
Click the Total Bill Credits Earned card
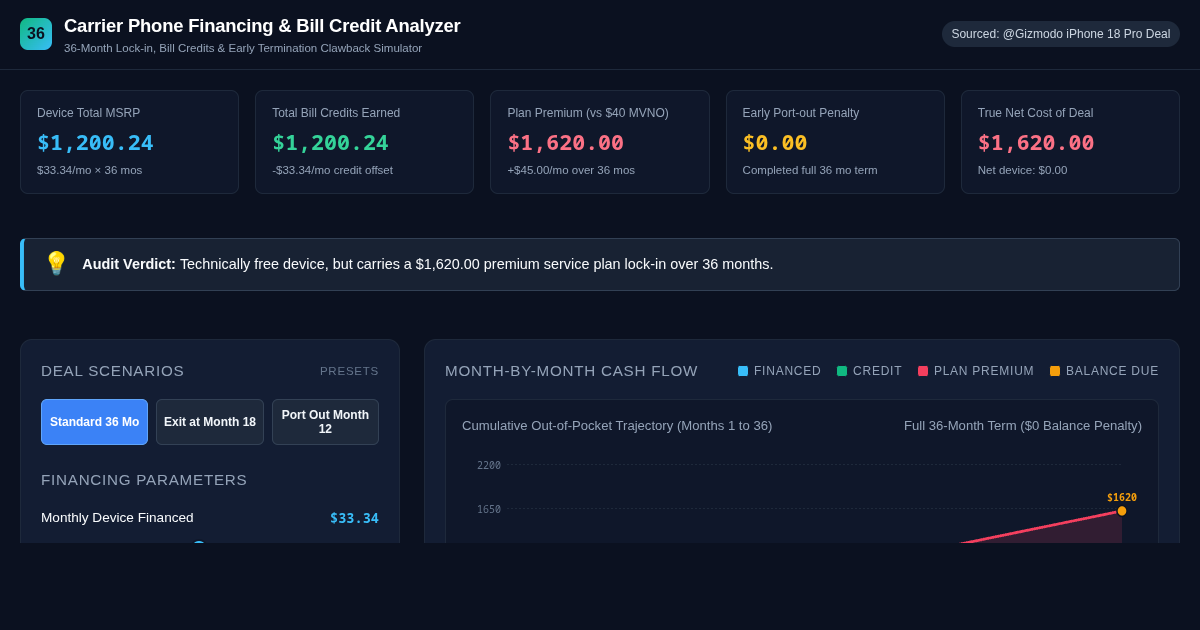point(364,142)
